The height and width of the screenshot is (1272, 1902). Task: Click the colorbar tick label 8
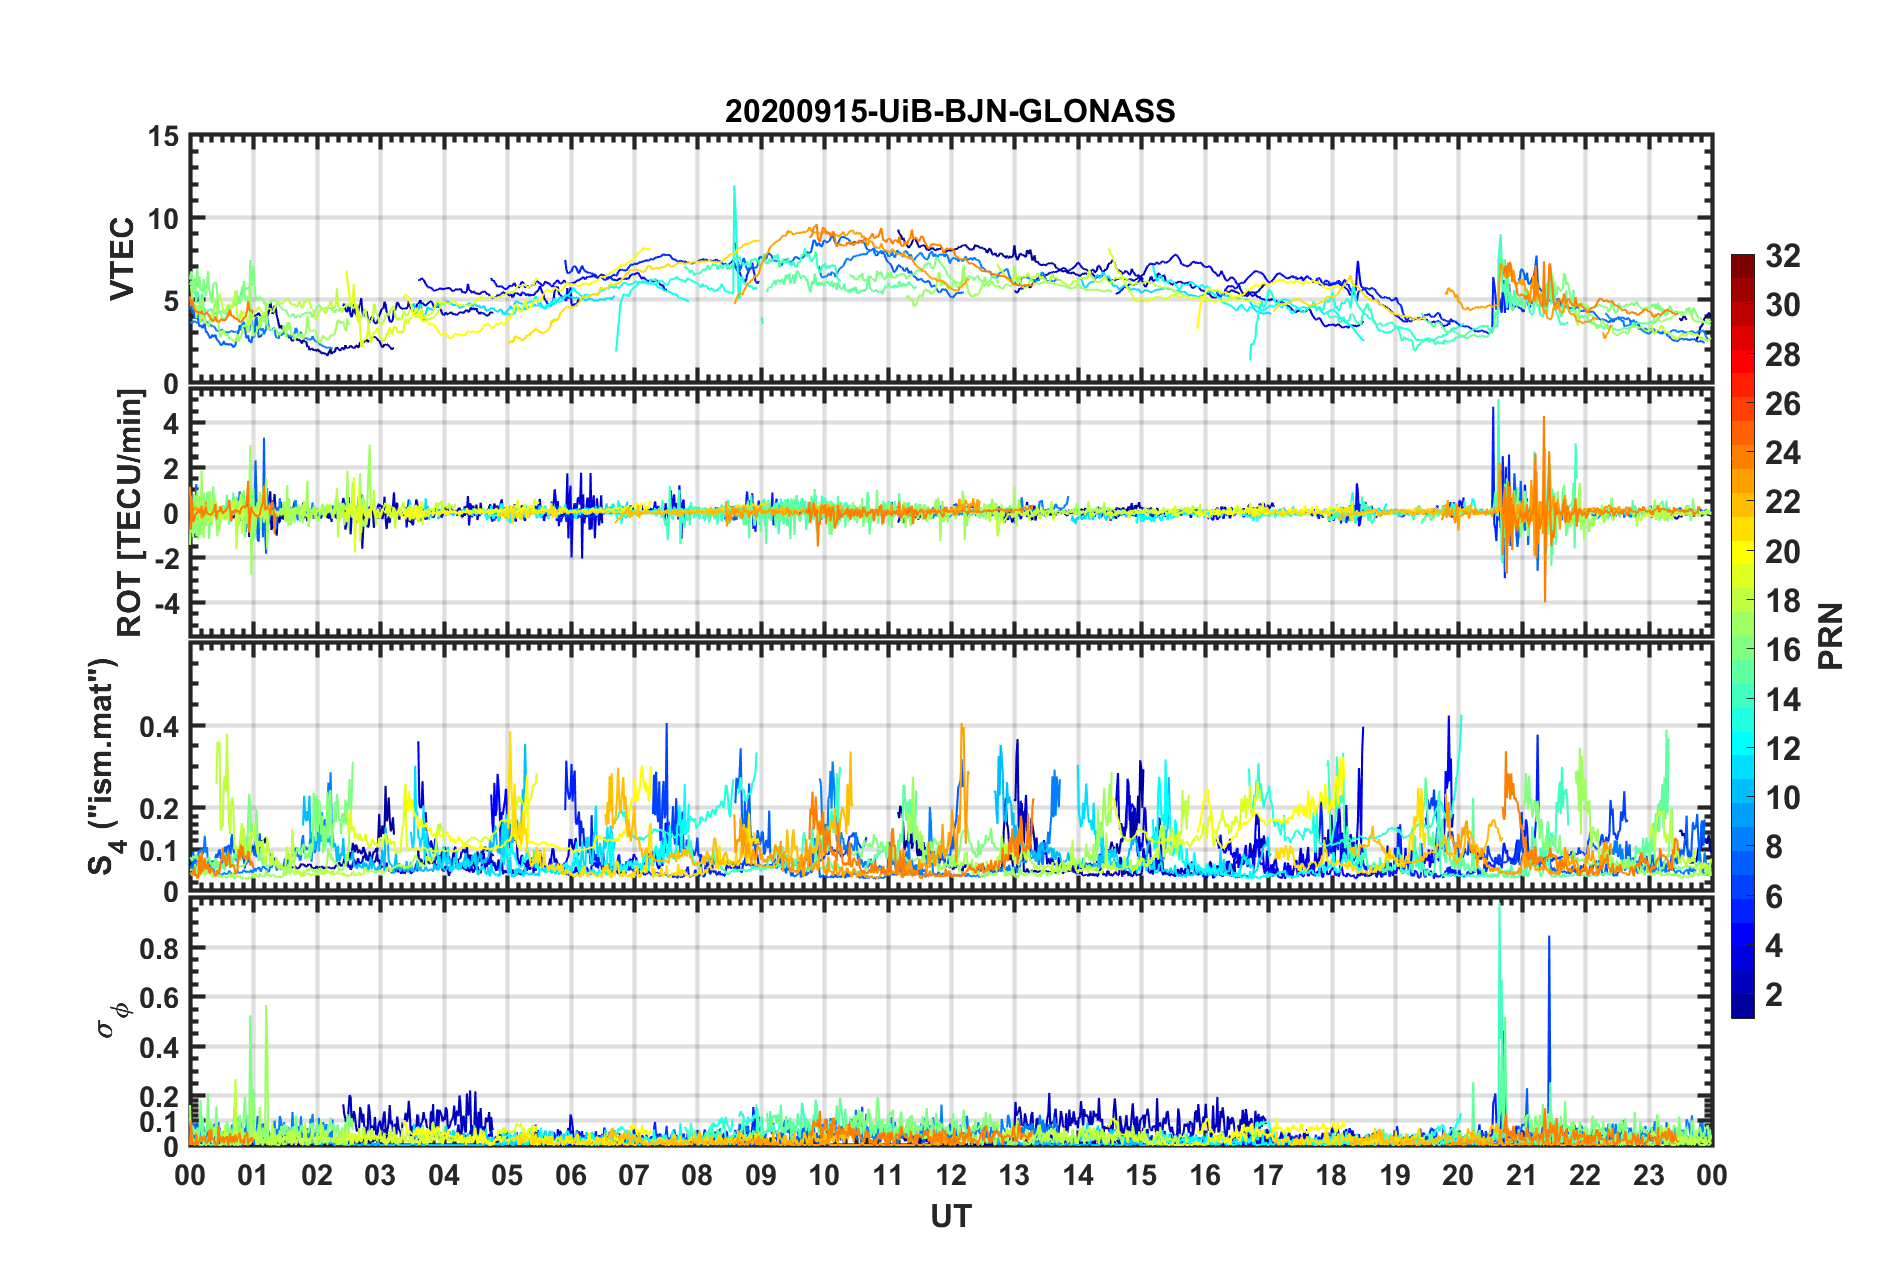pos(1774,847)
